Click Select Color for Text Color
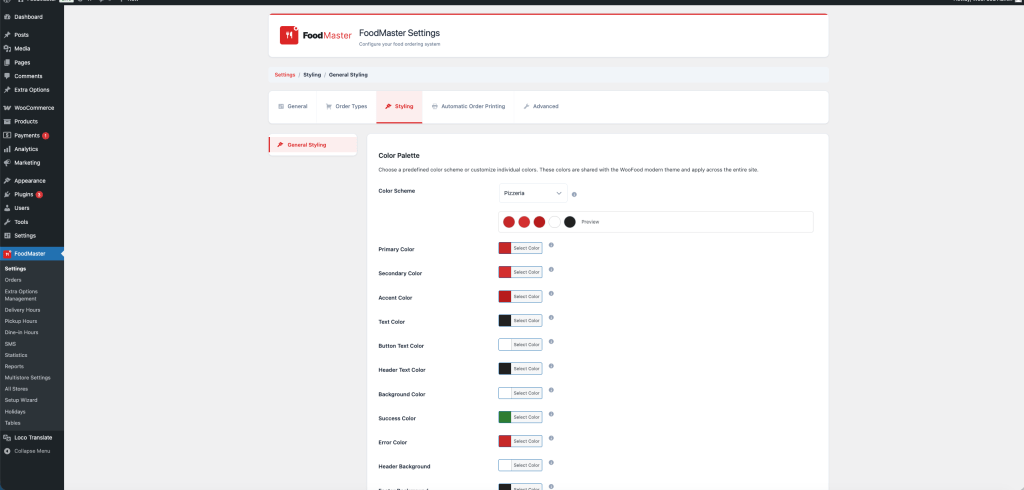Screen dimensions: 1024x490 click(x=526, y=321)
